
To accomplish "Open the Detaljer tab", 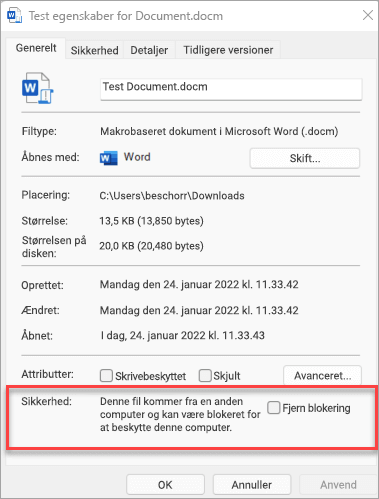I will point(149,50).
